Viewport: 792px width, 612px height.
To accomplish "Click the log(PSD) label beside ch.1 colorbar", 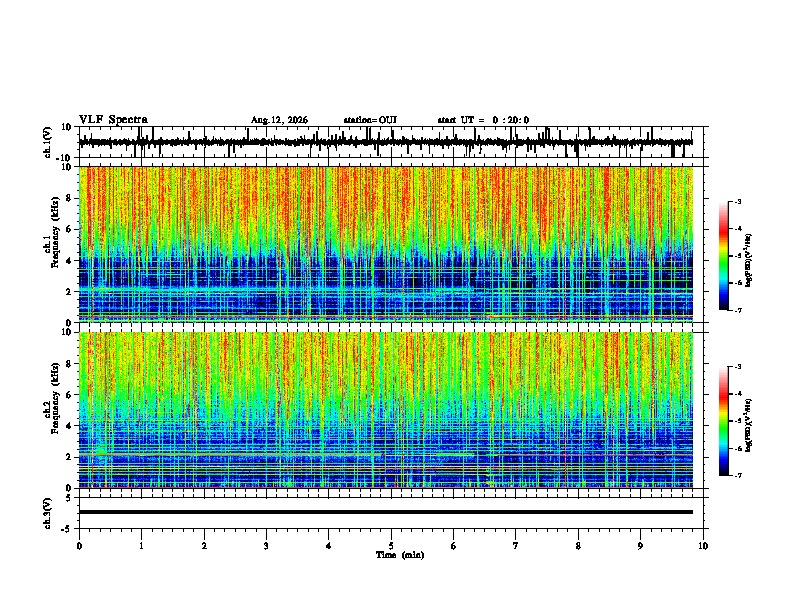I will [x=749, y=260].
